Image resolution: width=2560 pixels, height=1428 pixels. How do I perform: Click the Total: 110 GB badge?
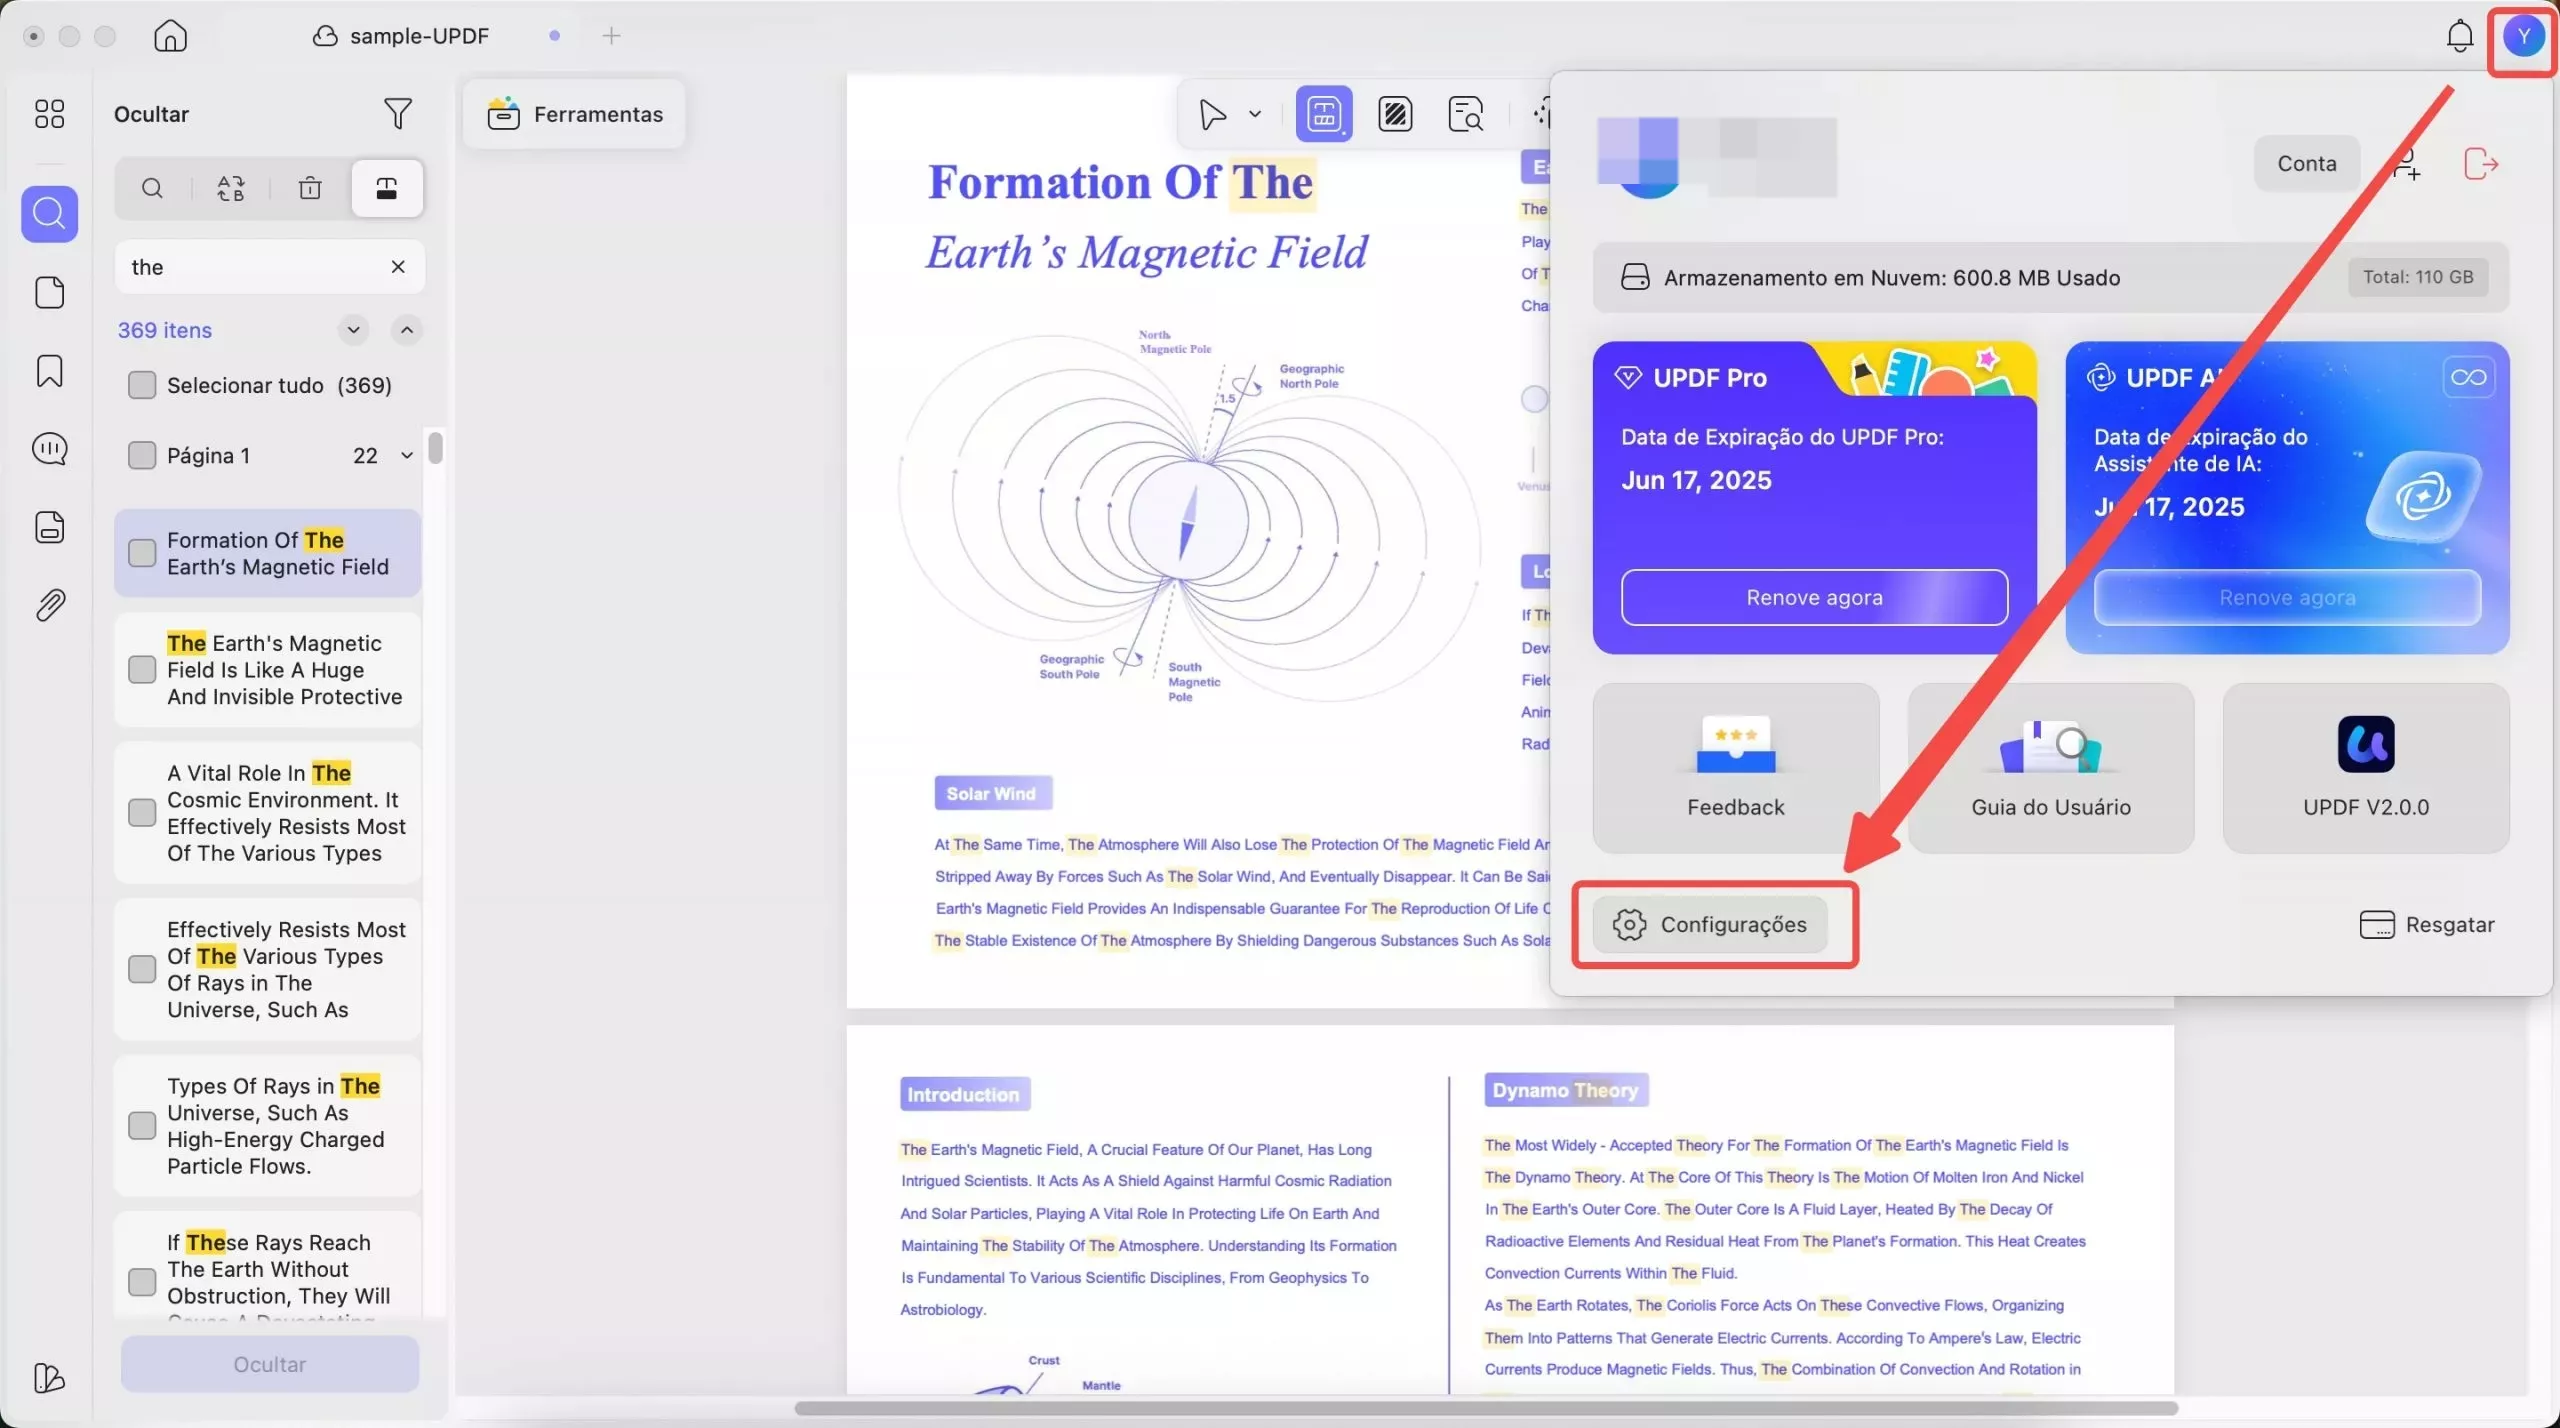click(x=2418, y=277)
